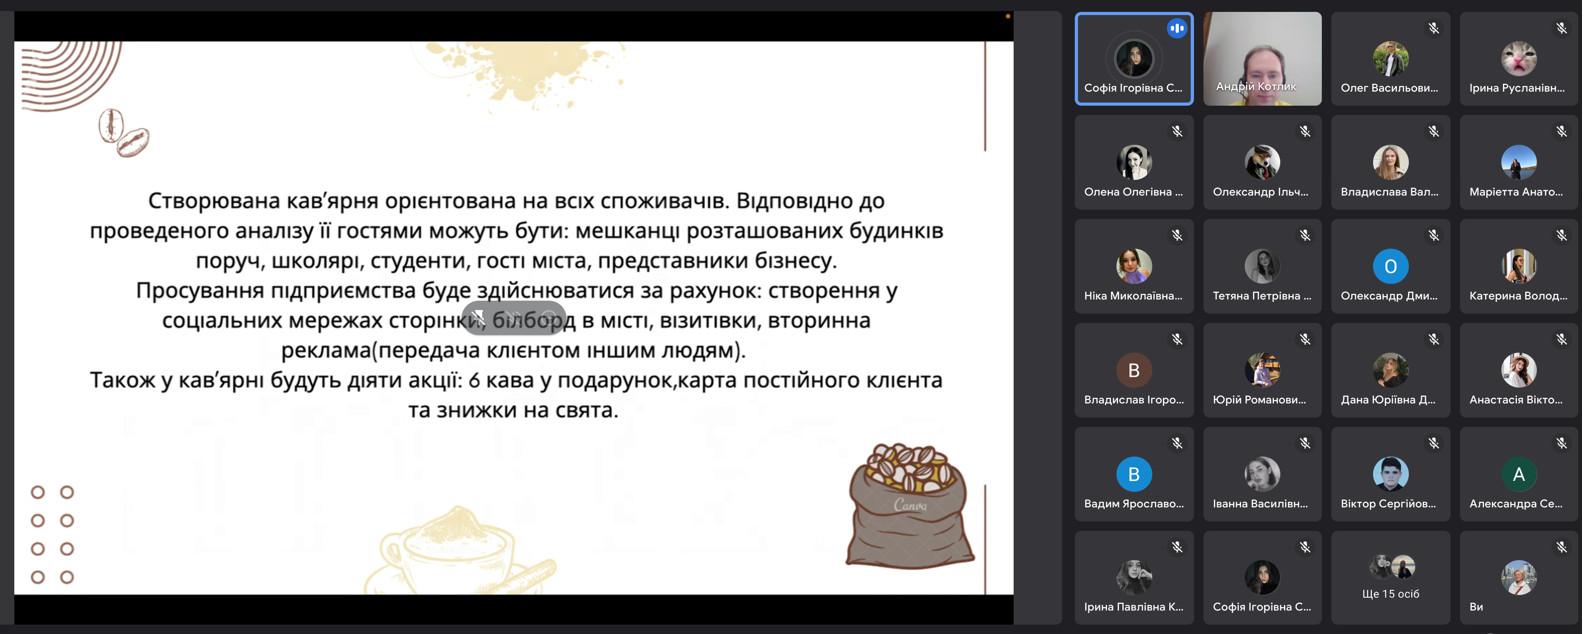This screenshot has width=1584, height=634.
Task: Click the muted mic icon on Ірина Русланівна's tile
Action: tap(1561, 29)
